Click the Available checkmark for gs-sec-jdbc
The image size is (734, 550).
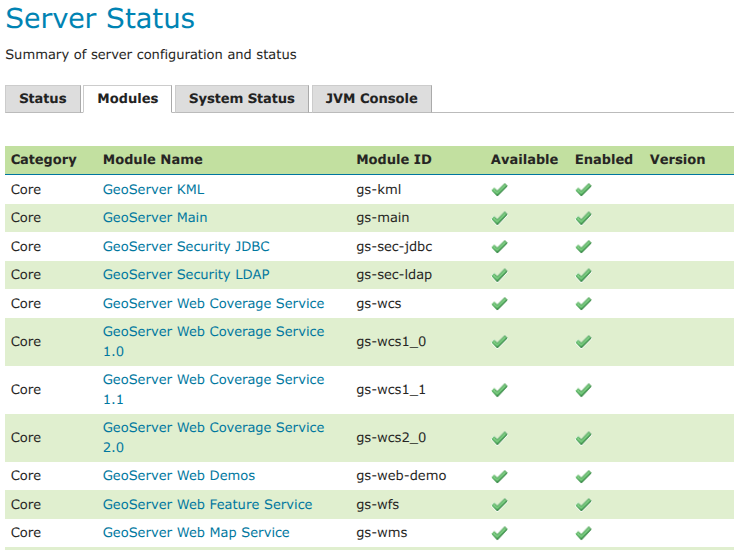tap(500, 246)
